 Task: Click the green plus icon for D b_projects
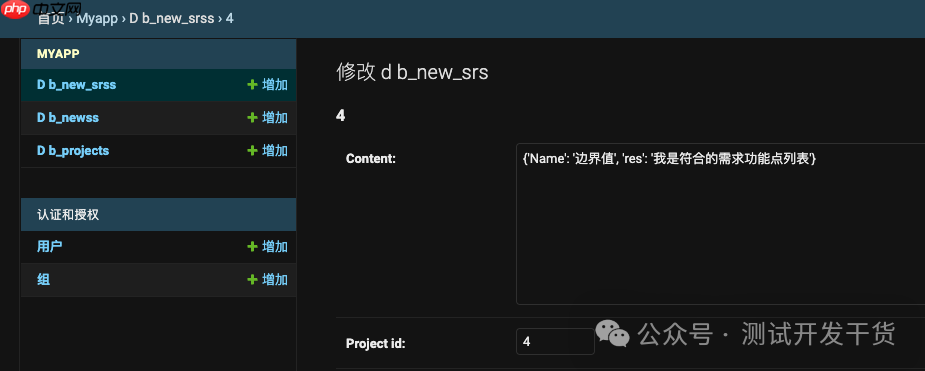pyautogui.click(x=252, y=151)
